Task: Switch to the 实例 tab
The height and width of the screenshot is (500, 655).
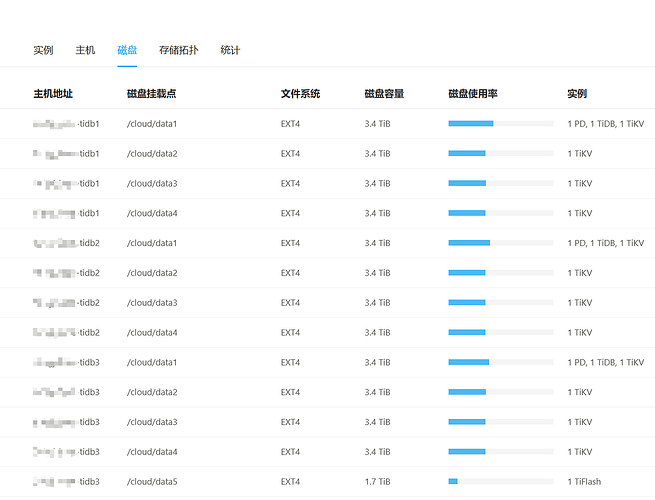Action: tap(43, 50)
